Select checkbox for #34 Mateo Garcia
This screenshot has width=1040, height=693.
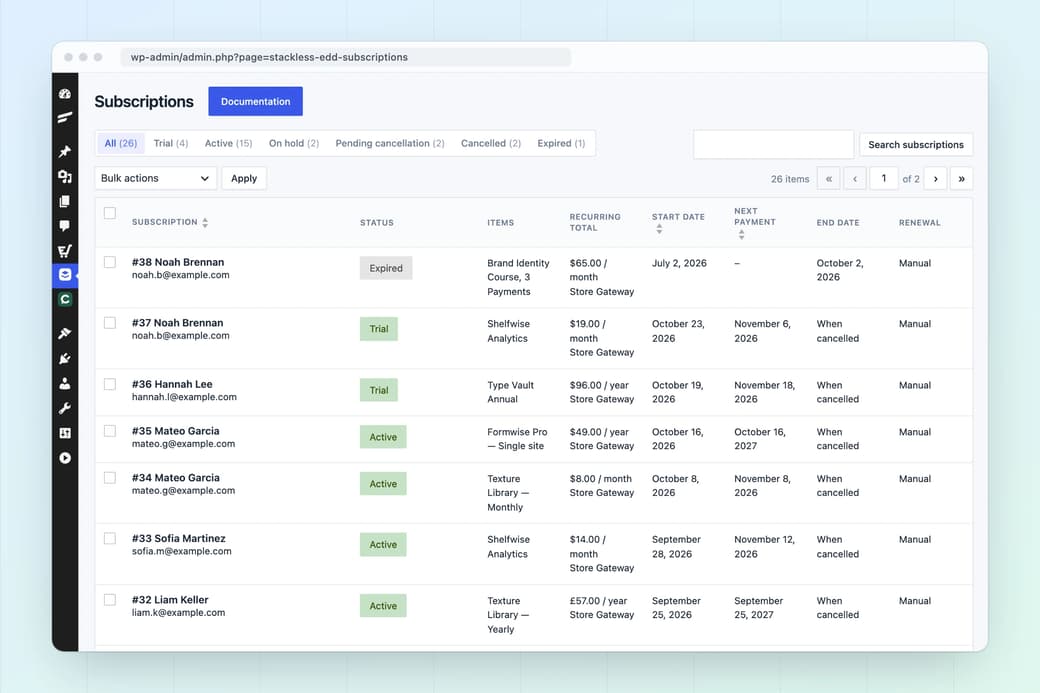pyautogui.click(x=110, y=477)
